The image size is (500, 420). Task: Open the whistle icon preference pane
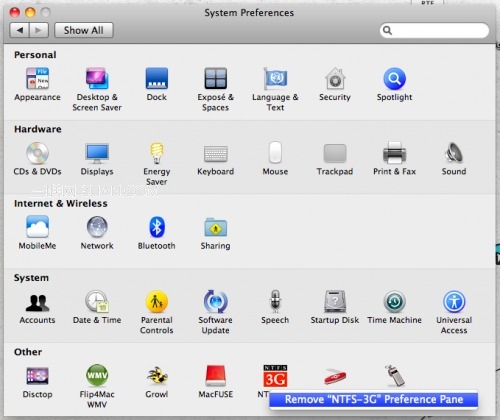tap(395, 376)
